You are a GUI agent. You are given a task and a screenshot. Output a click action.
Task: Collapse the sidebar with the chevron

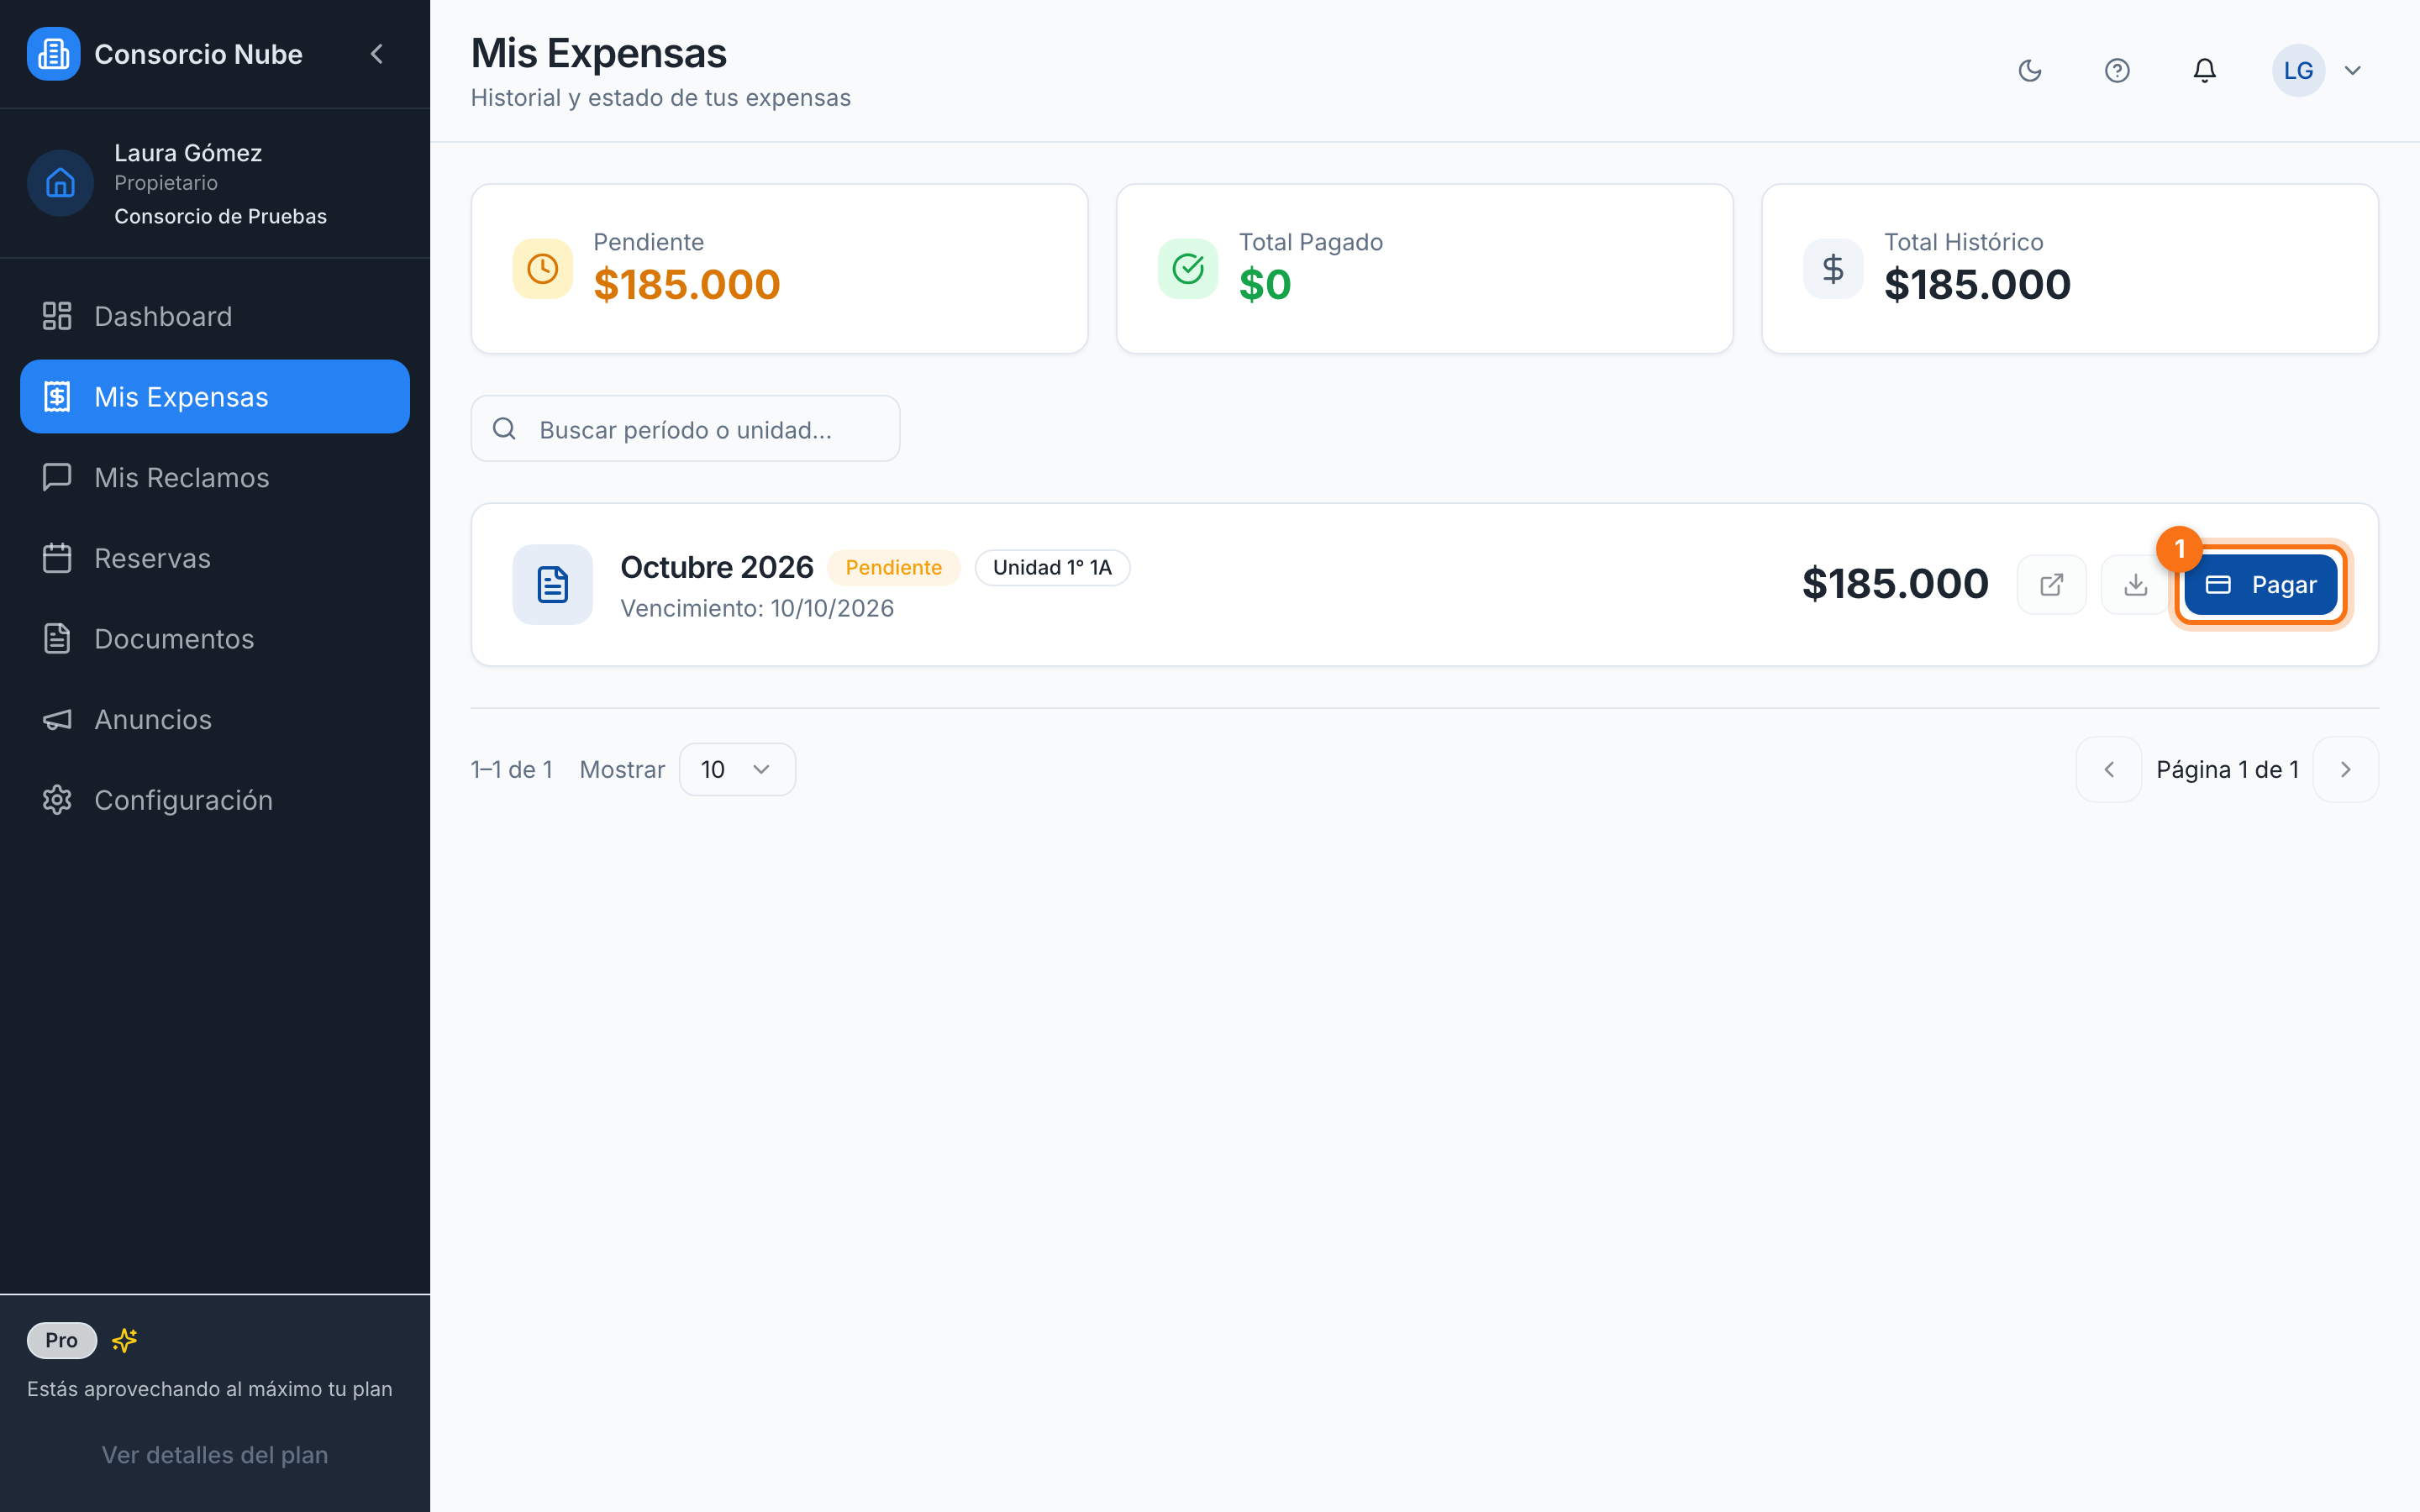pos(377,54)
